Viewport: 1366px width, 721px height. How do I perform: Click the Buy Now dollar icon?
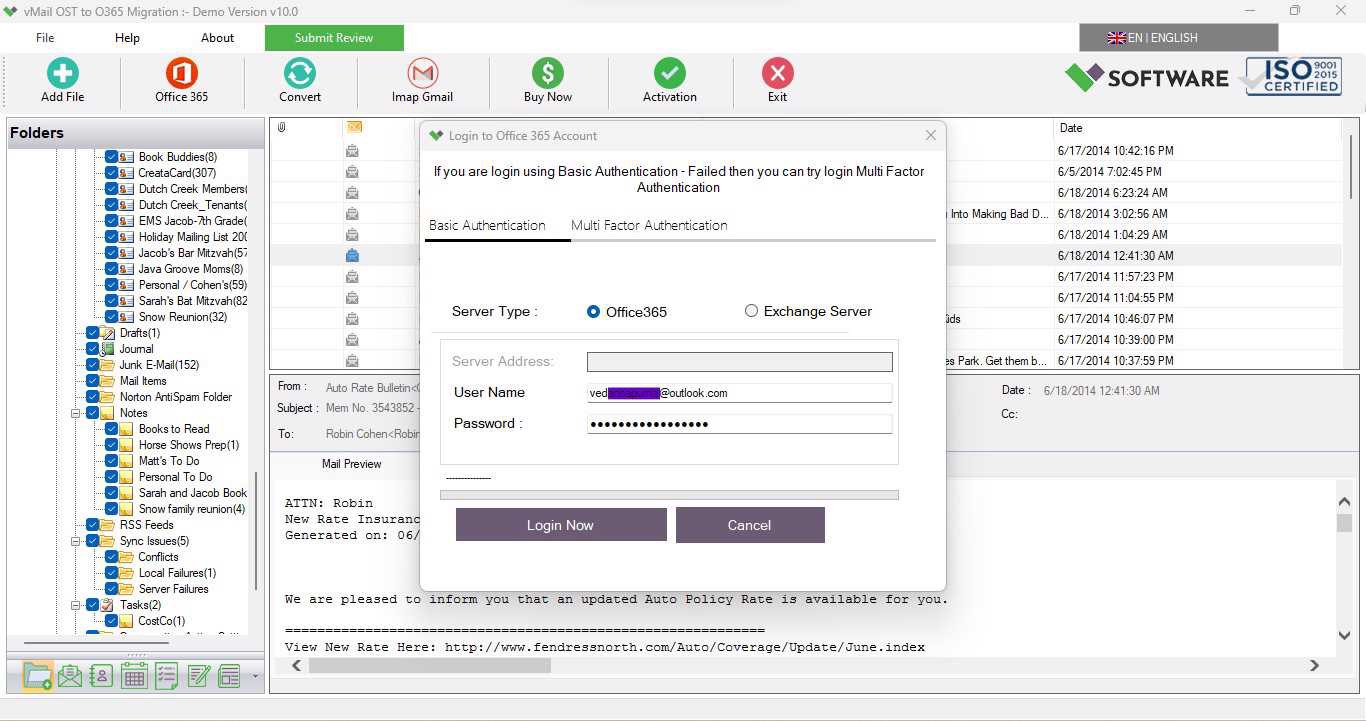click(x=548, y=74)
